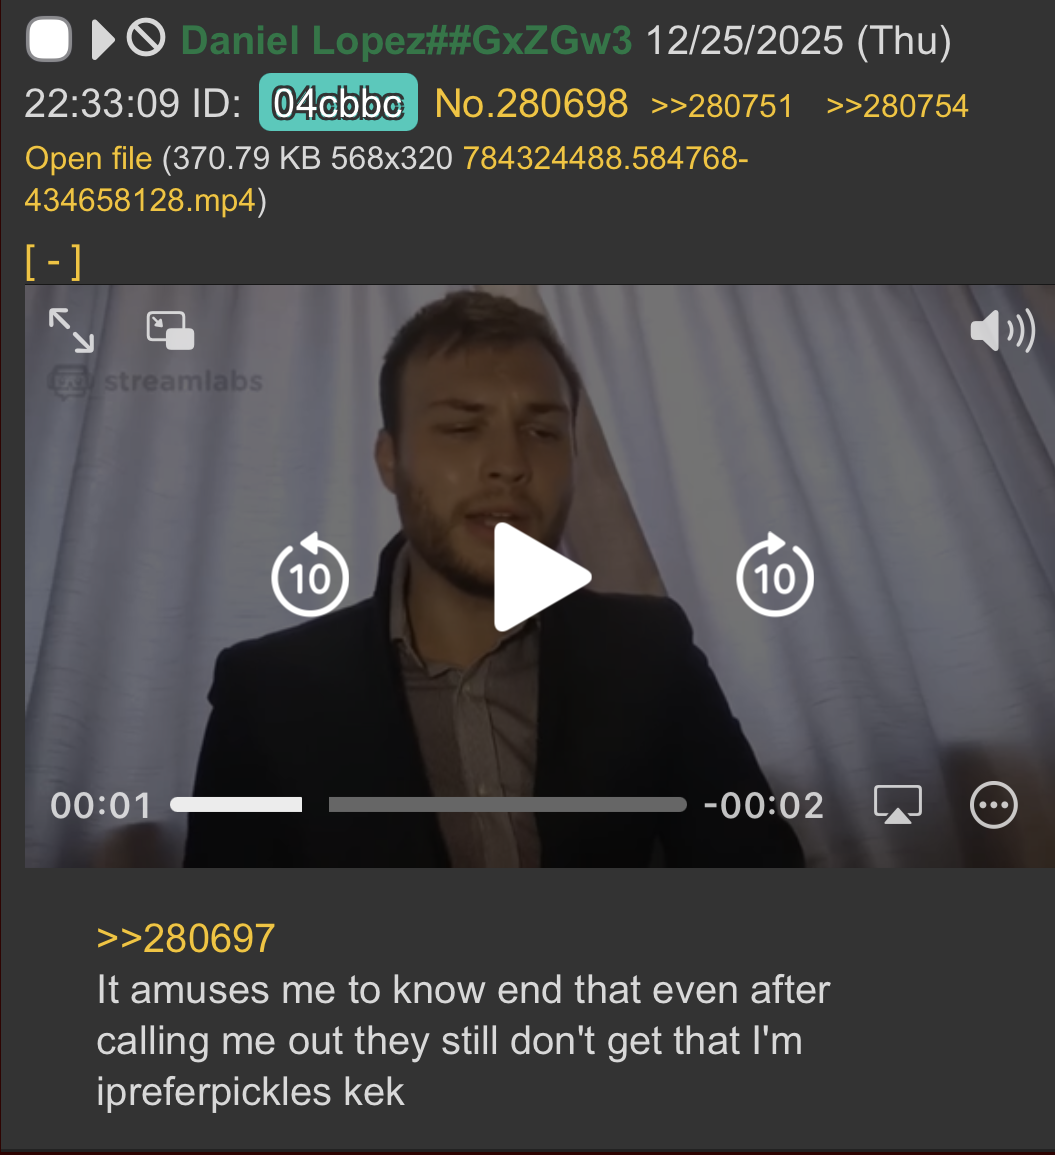Rewind the video ten seconds
This screenshot has height=1155, width=1055.
coord(310,575)
